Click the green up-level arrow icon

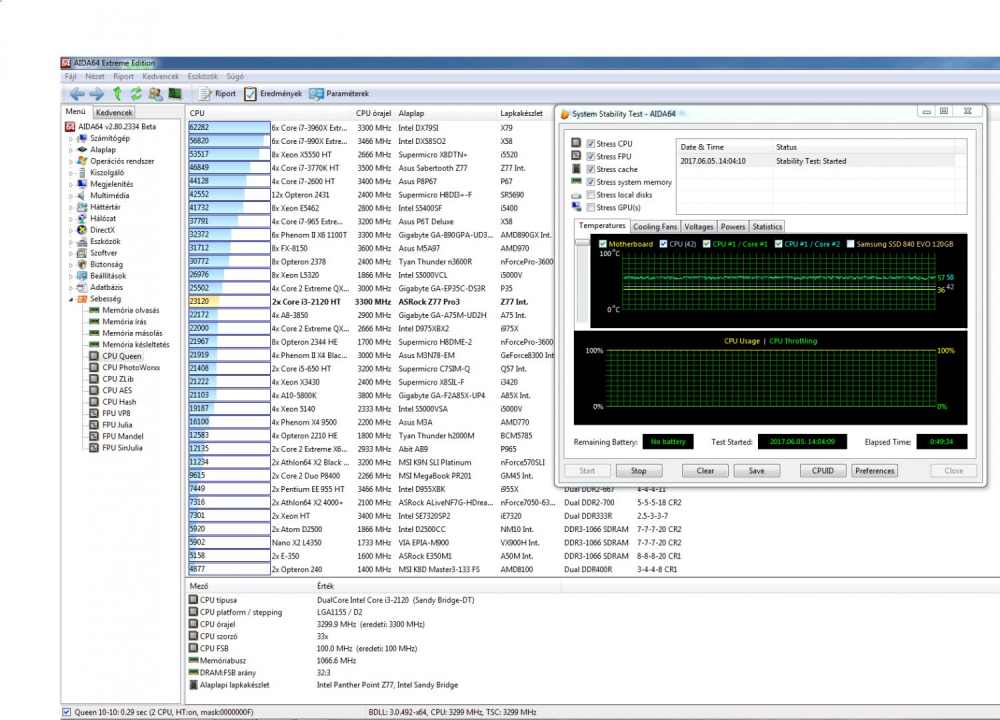tap(117, 94)
